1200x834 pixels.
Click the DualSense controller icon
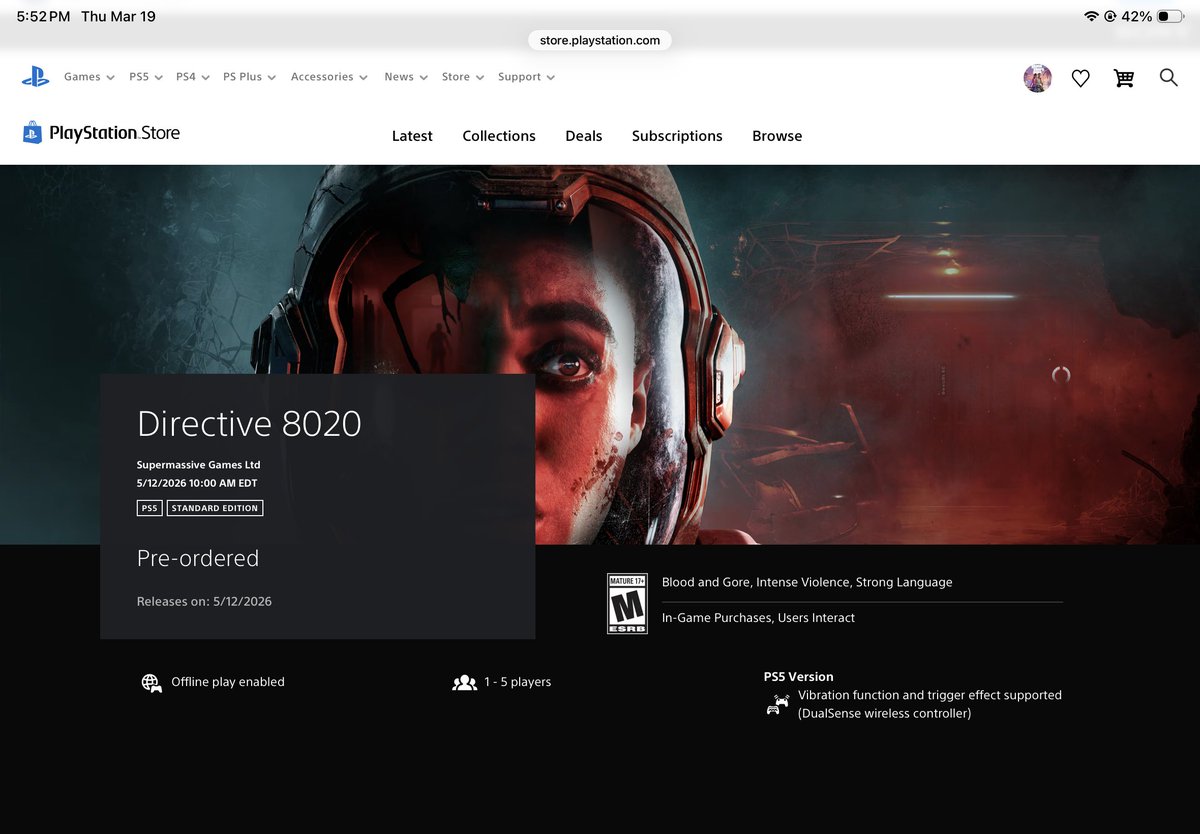pyautogui.click(x=777, y=705)
